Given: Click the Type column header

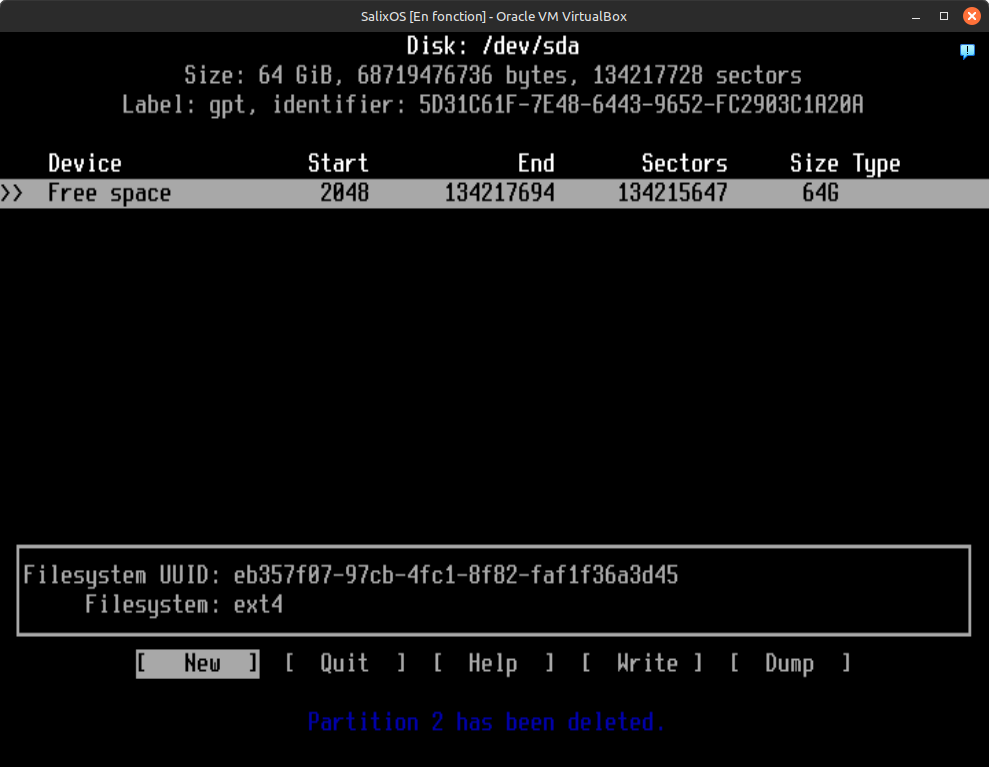Looking at the screenshot, I should [x=877, y=164].
